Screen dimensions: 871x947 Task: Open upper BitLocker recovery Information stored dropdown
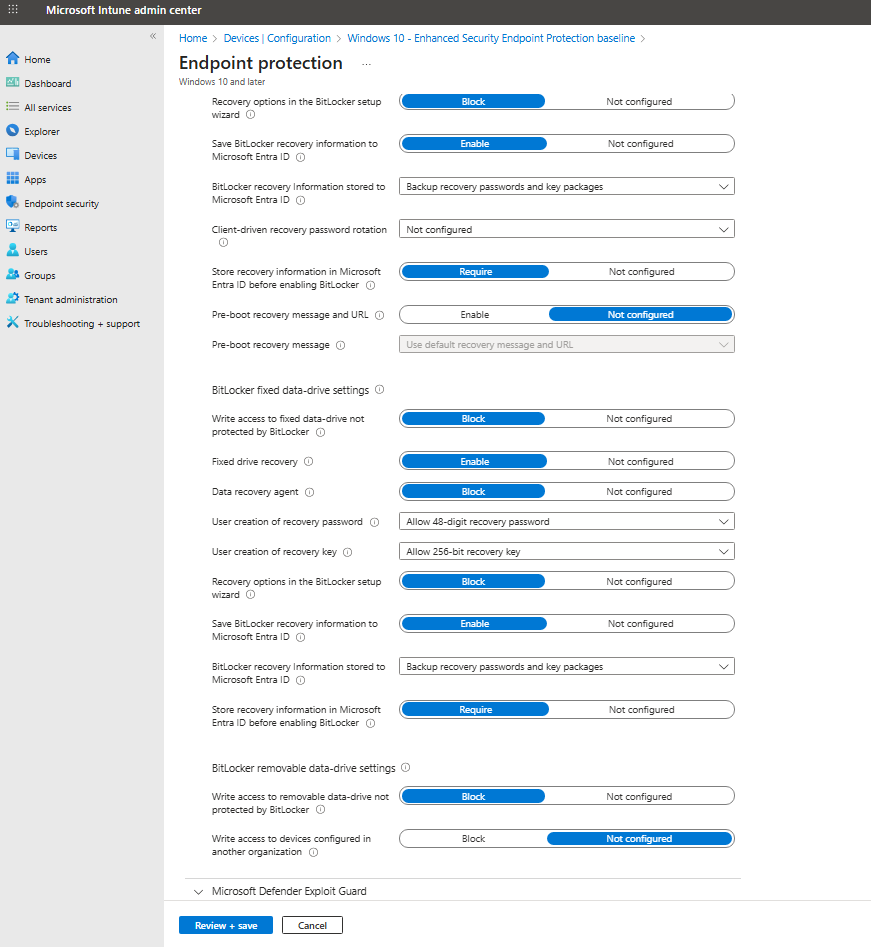(x=567, y=187)
